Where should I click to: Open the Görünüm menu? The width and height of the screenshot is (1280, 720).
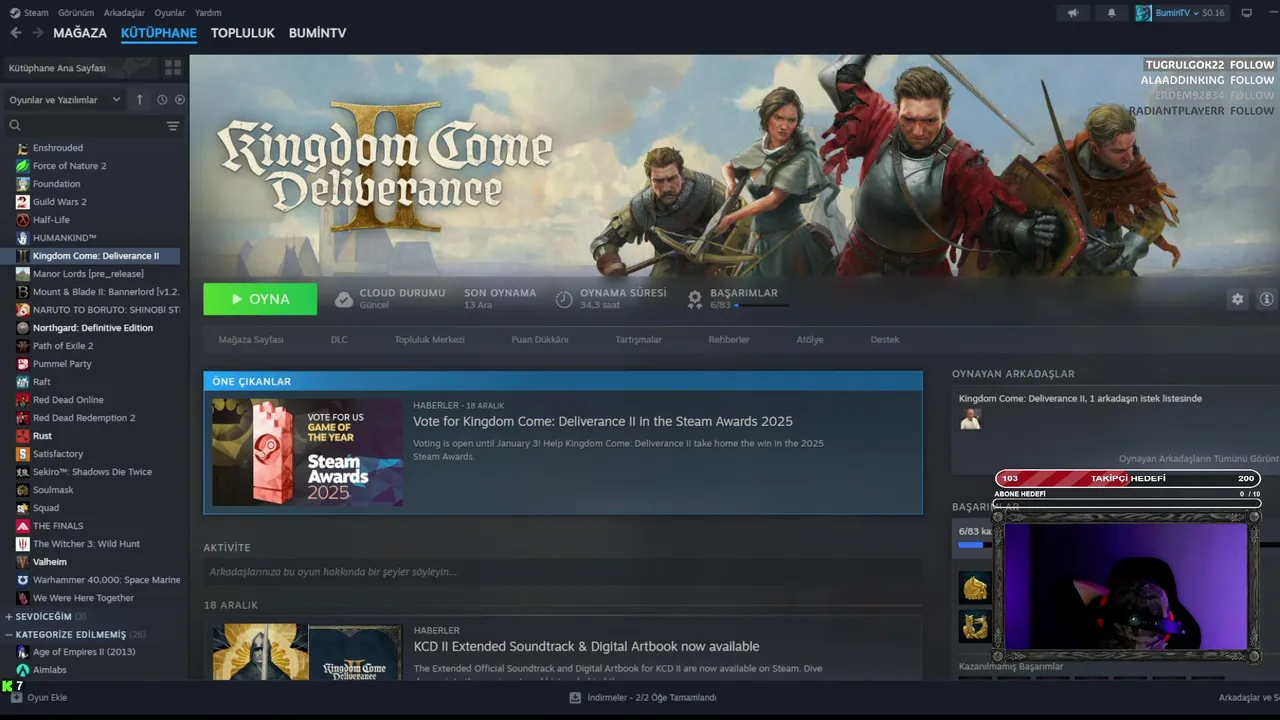pos(76,13)
